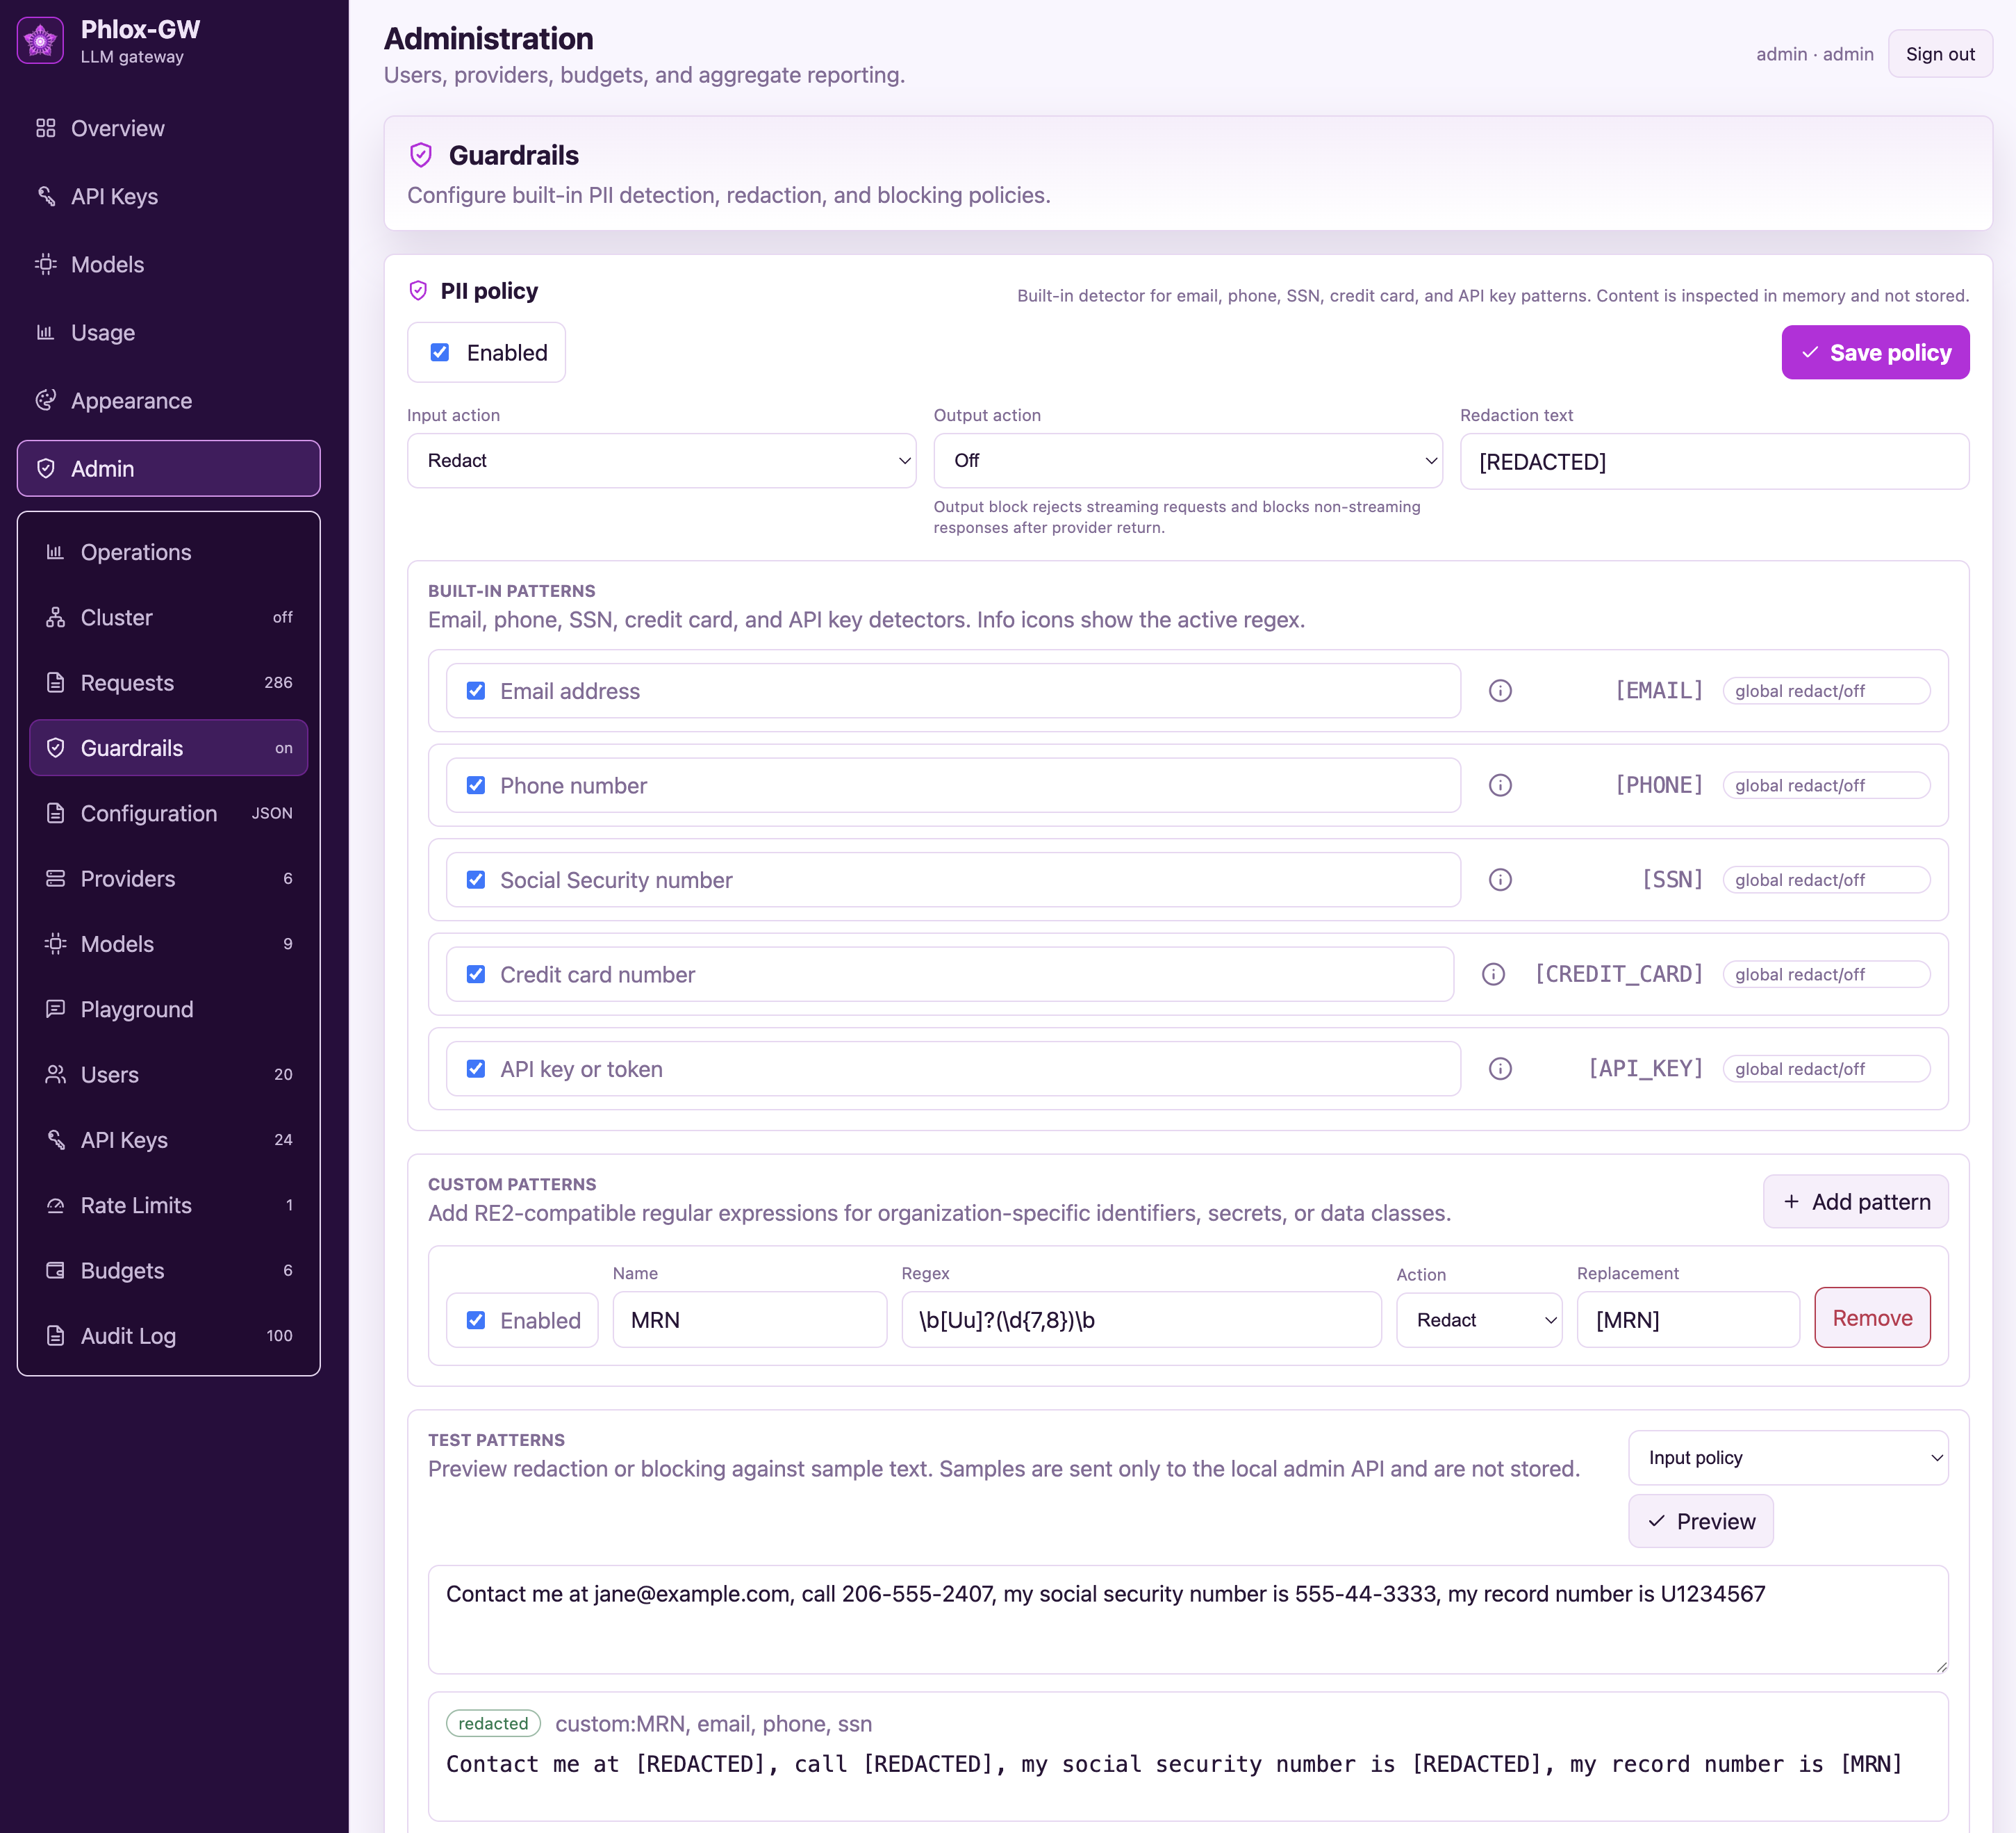
Task: Open the admin Models section with 9
Action: coord(168,943)
